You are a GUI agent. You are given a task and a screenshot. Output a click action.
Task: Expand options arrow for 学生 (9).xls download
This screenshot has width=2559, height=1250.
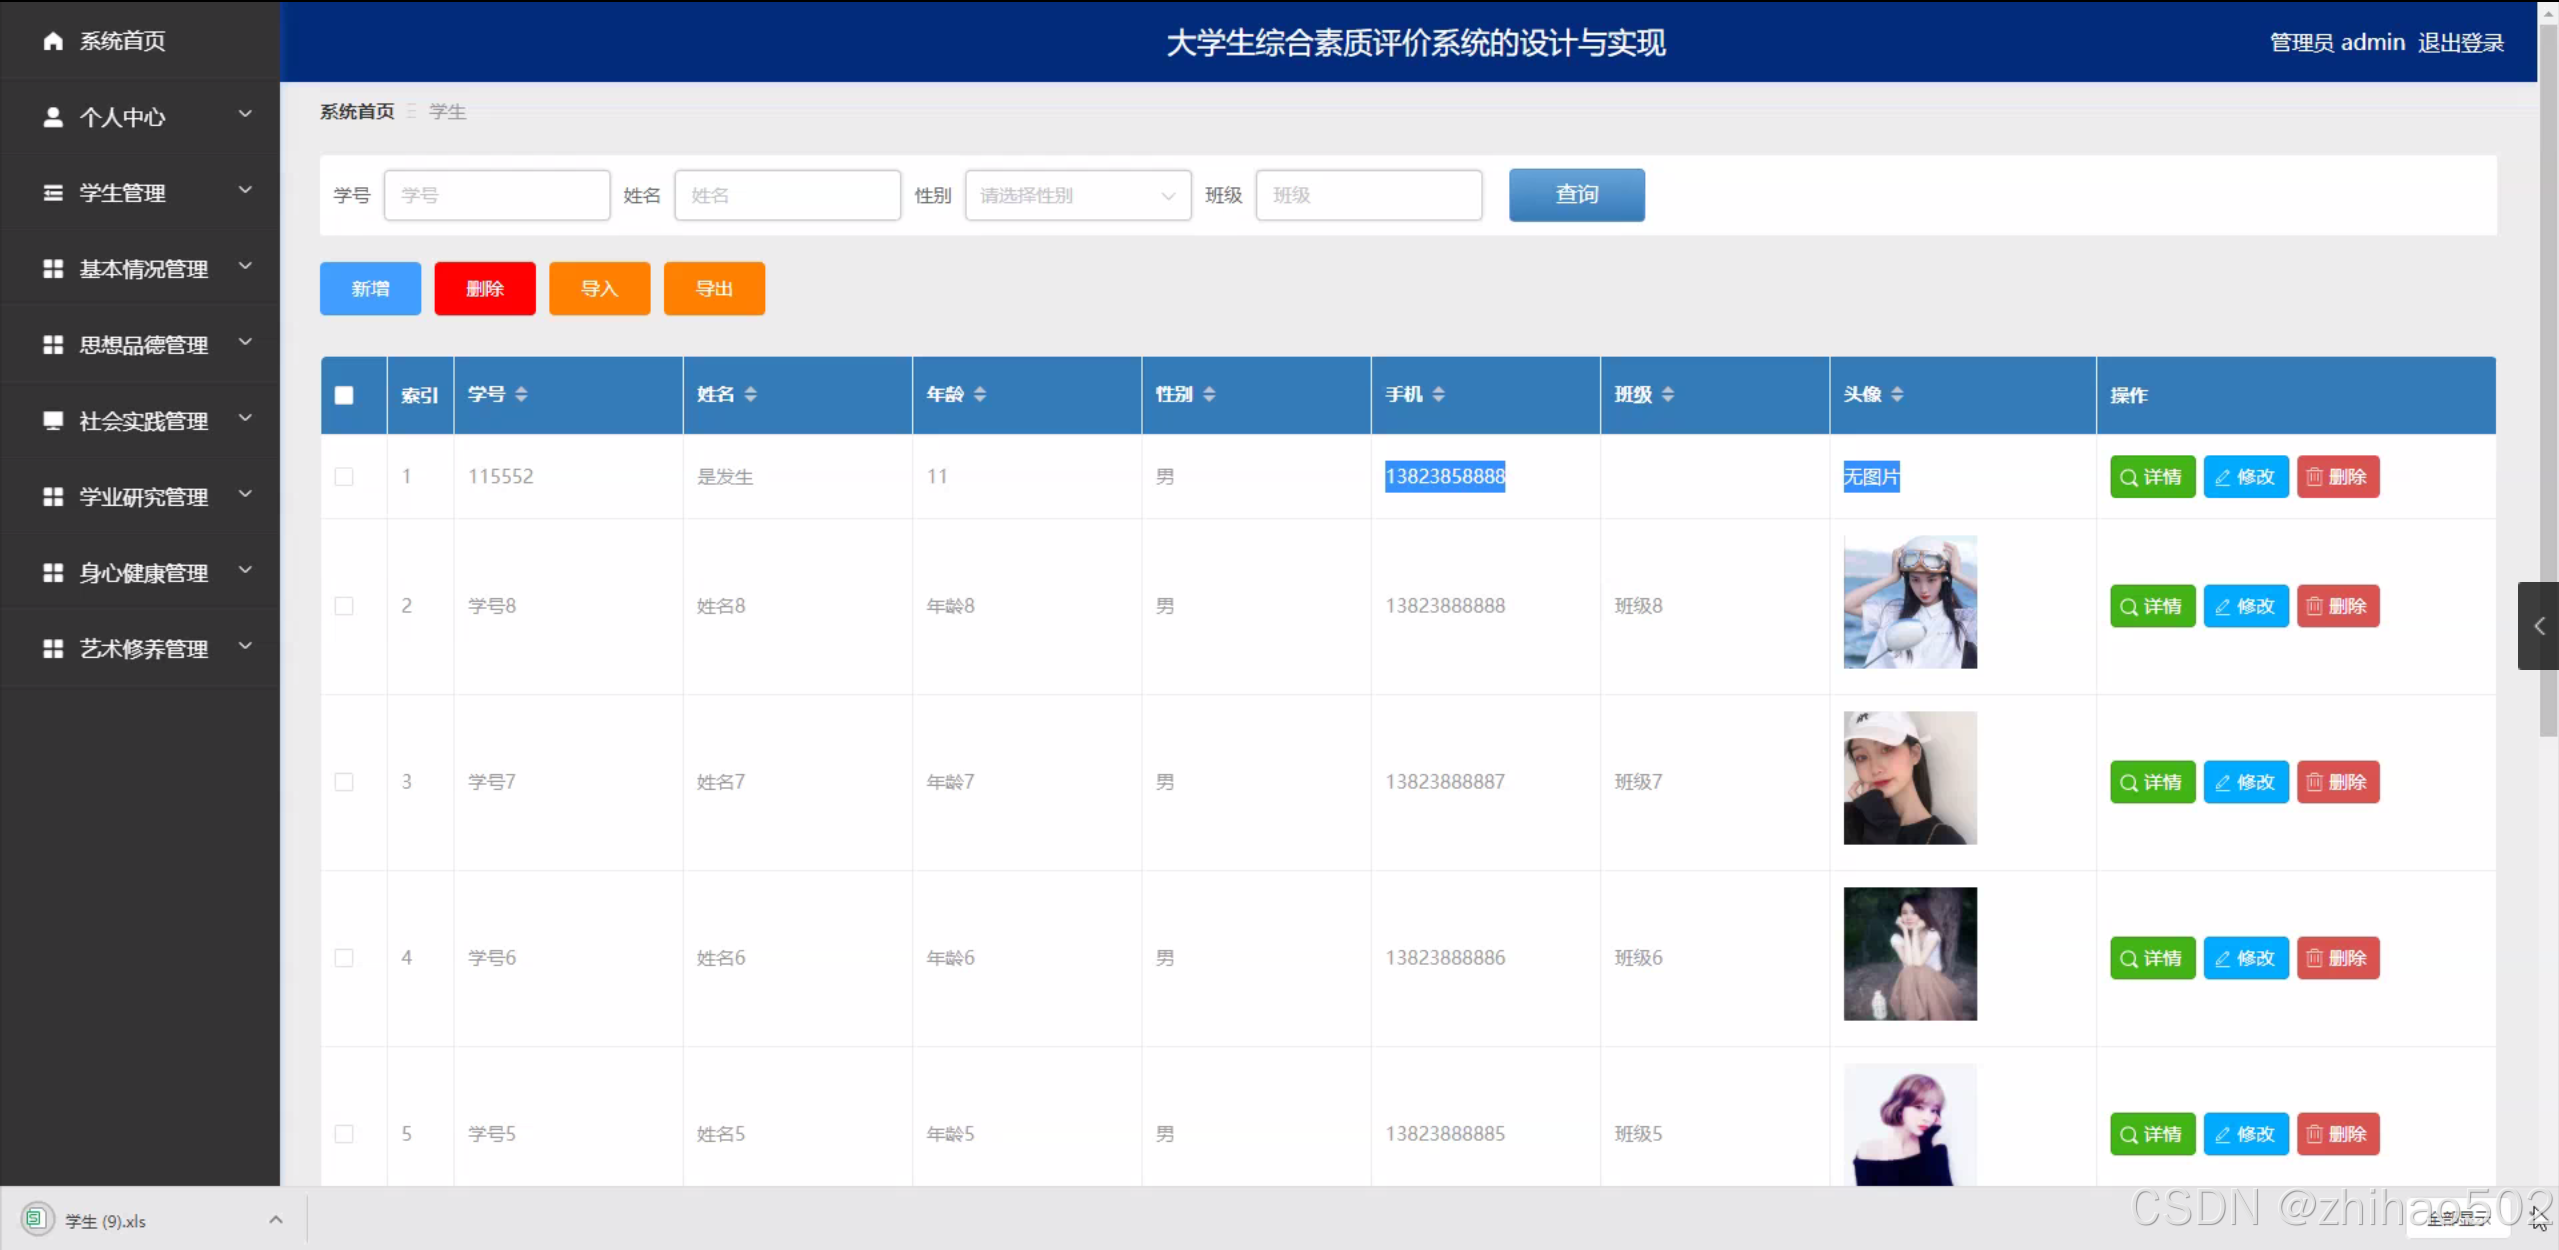[x=276, y=1220]
